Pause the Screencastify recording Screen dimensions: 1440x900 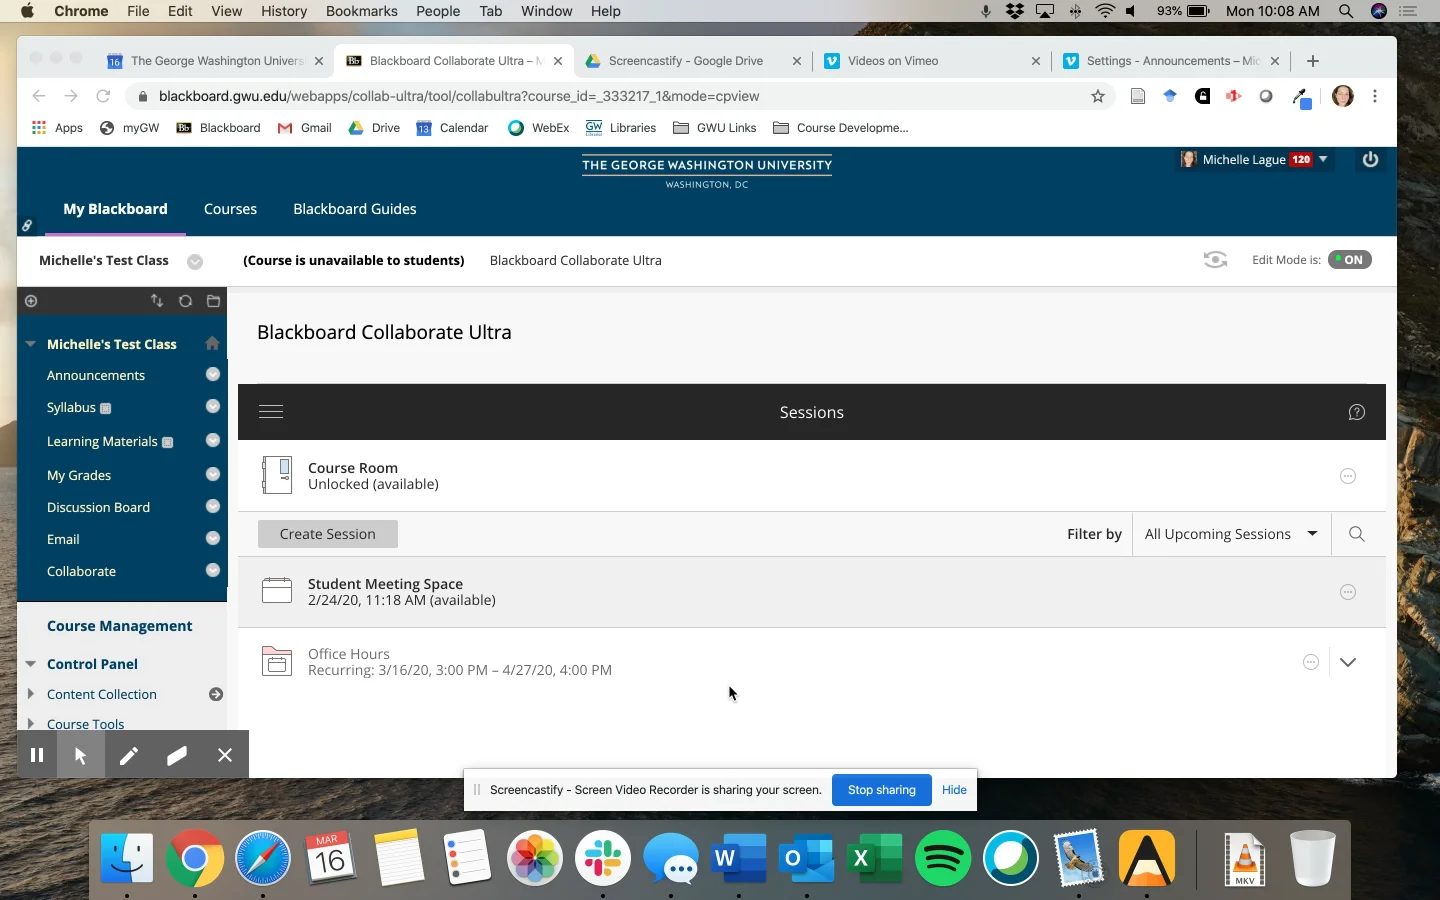(37, 755)
